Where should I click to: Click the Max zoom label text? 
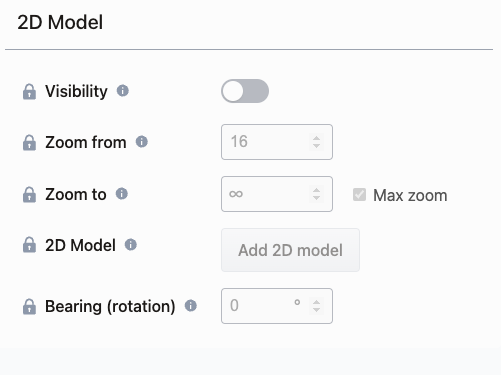coord(410,195)
